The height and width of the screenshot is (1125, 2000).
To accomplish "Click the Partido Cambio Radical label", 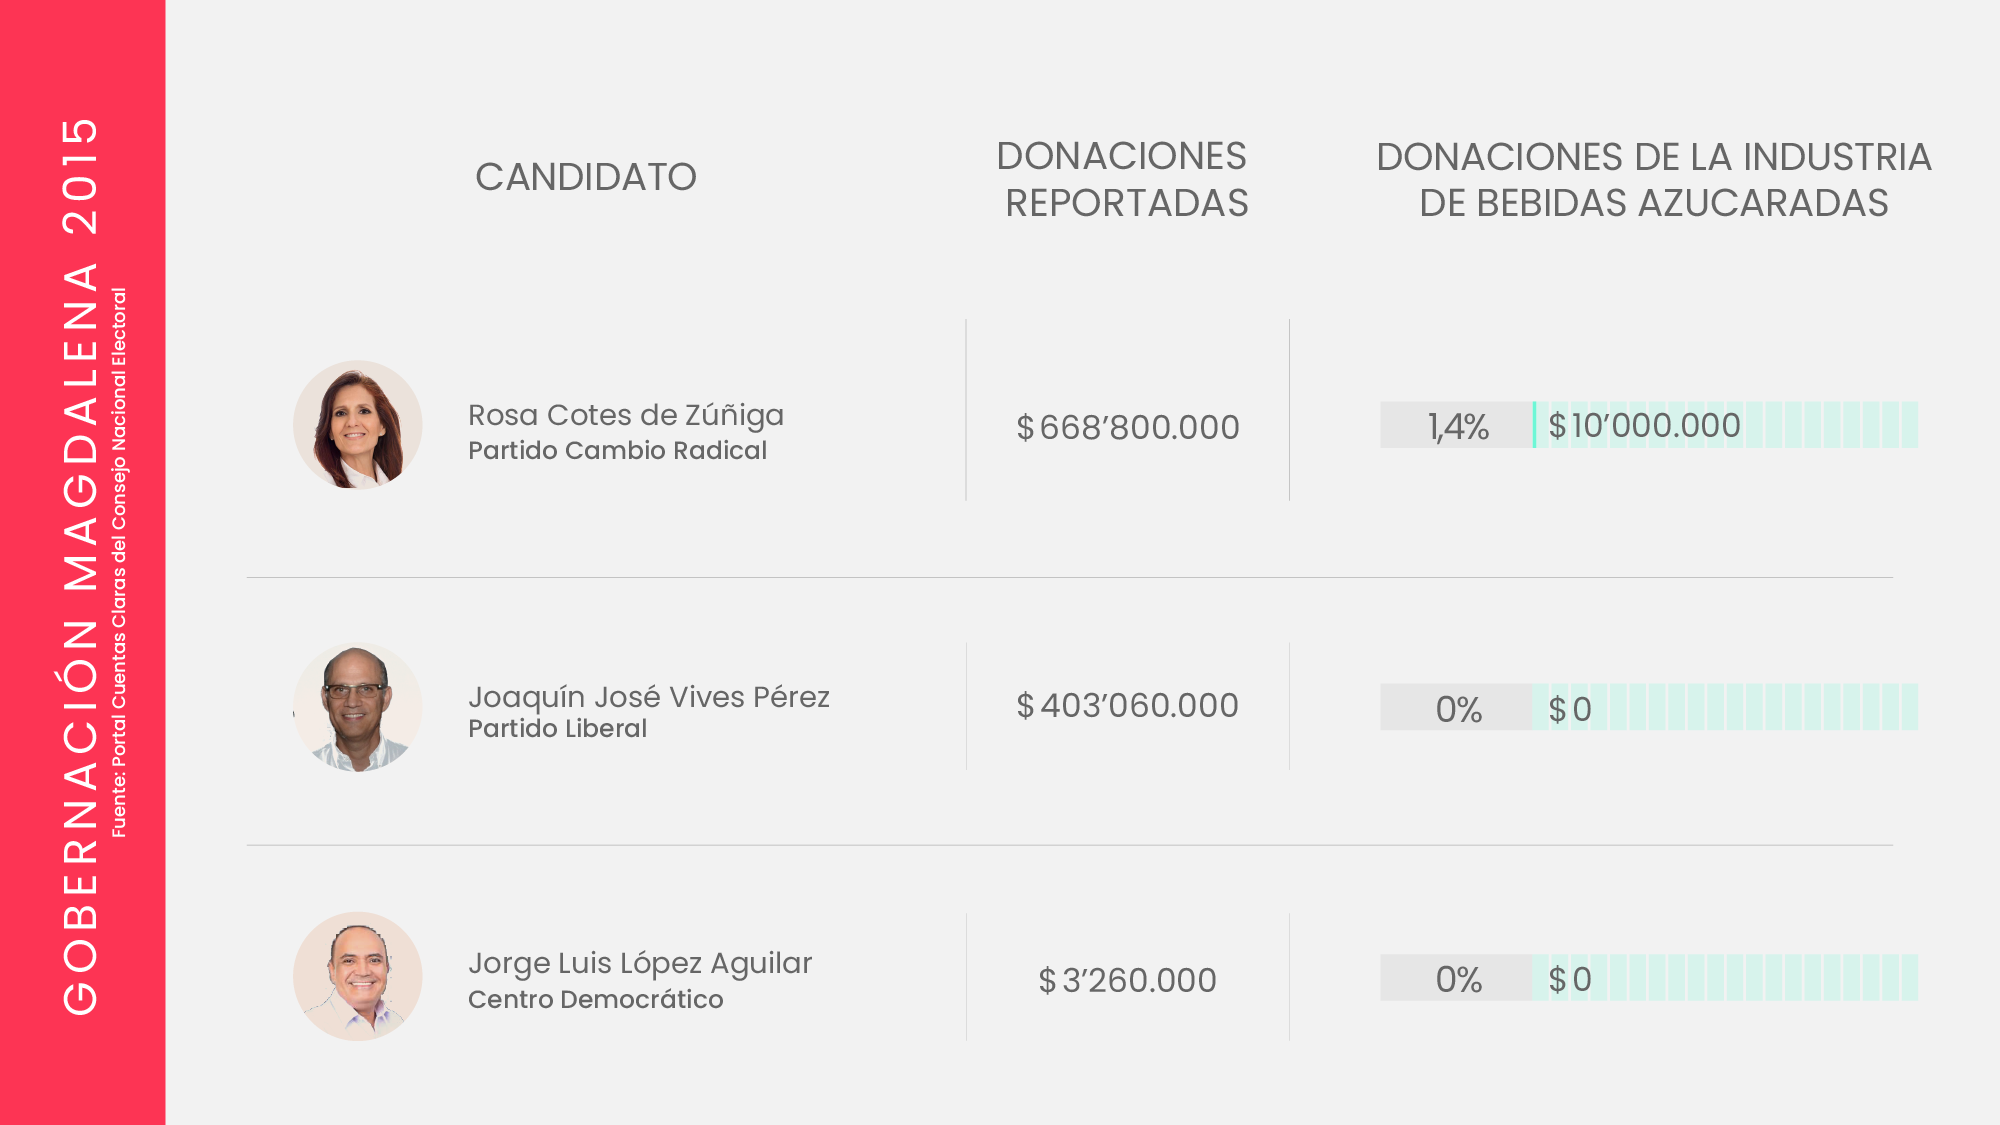I will click(x=617, y=451).
